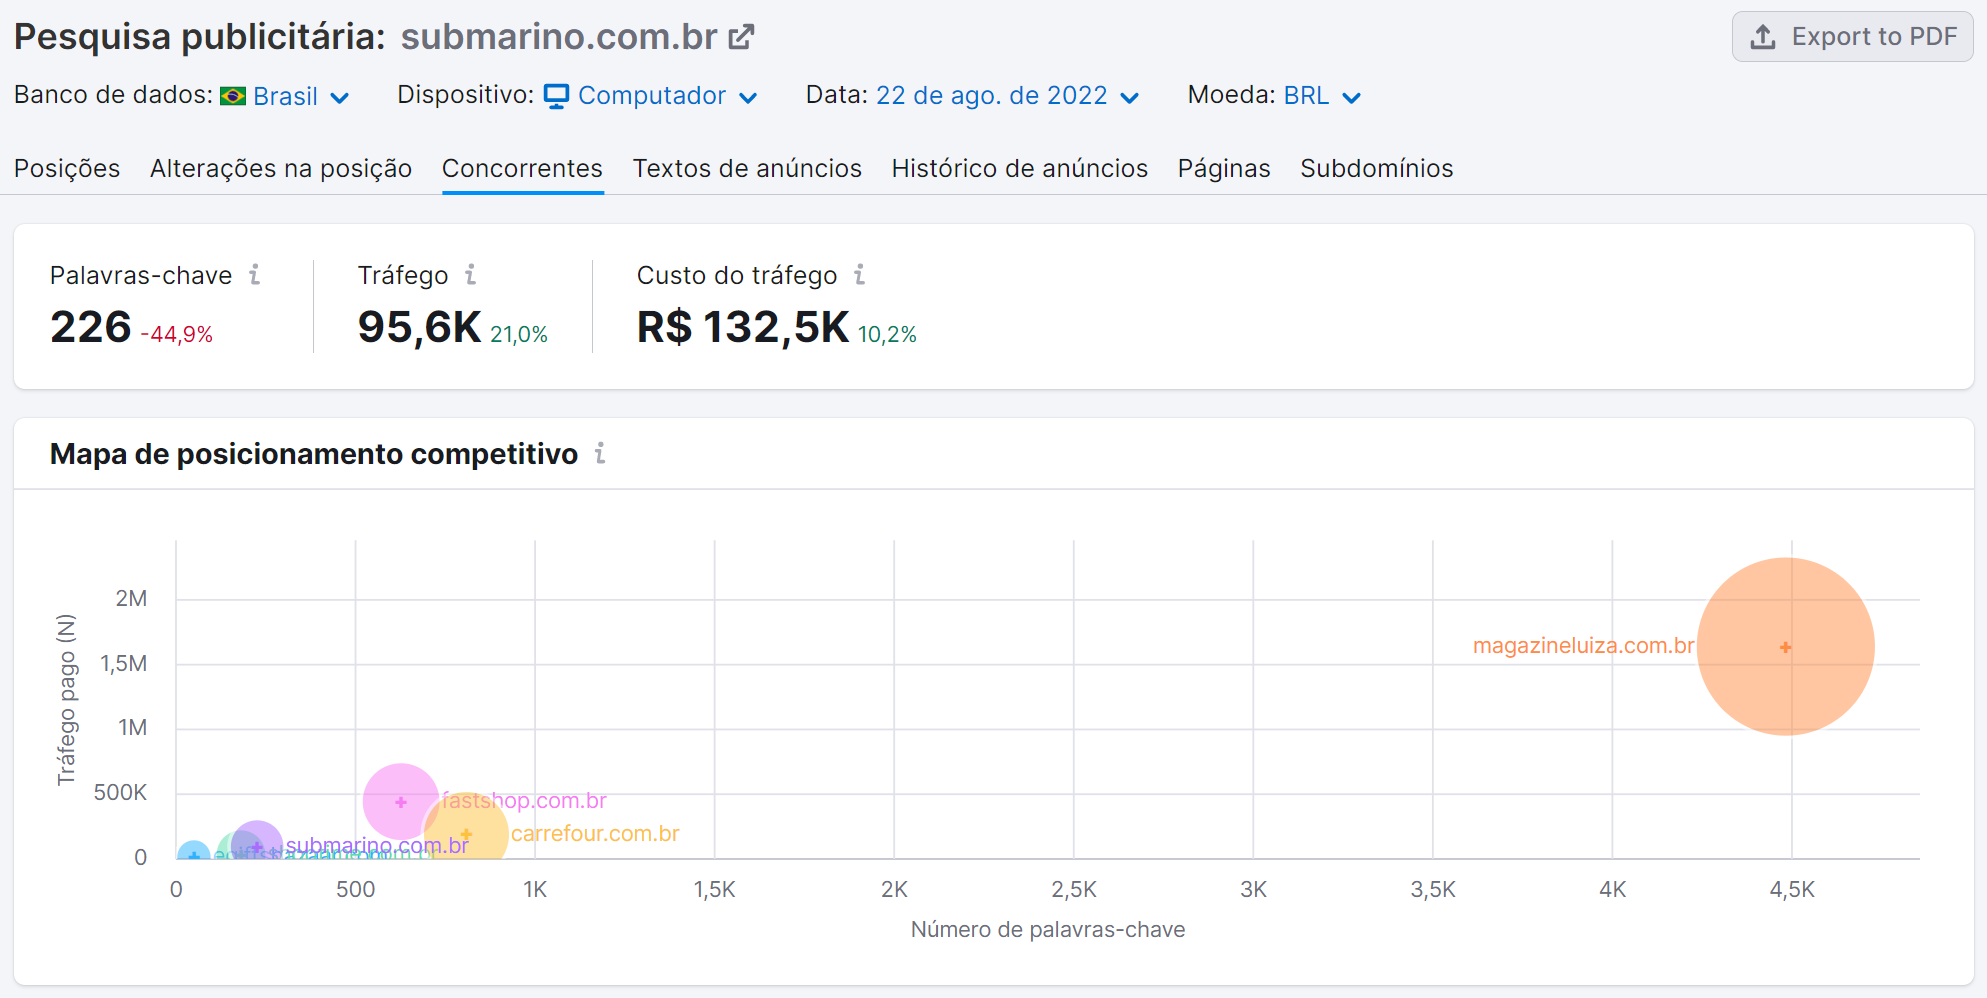Click the carrefour.com.br chart label
Viewport: 1987px width, 998px height.
pos(595,834)
